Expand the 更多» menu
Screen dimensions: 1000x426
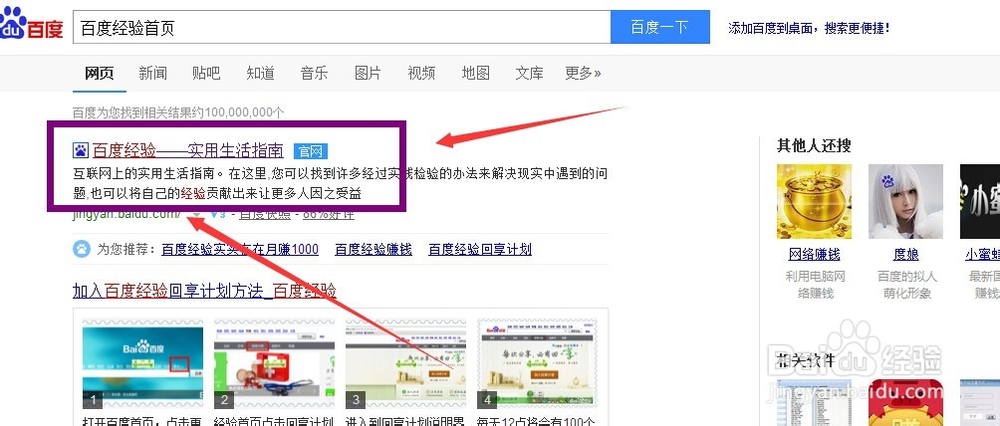point(583,73)
